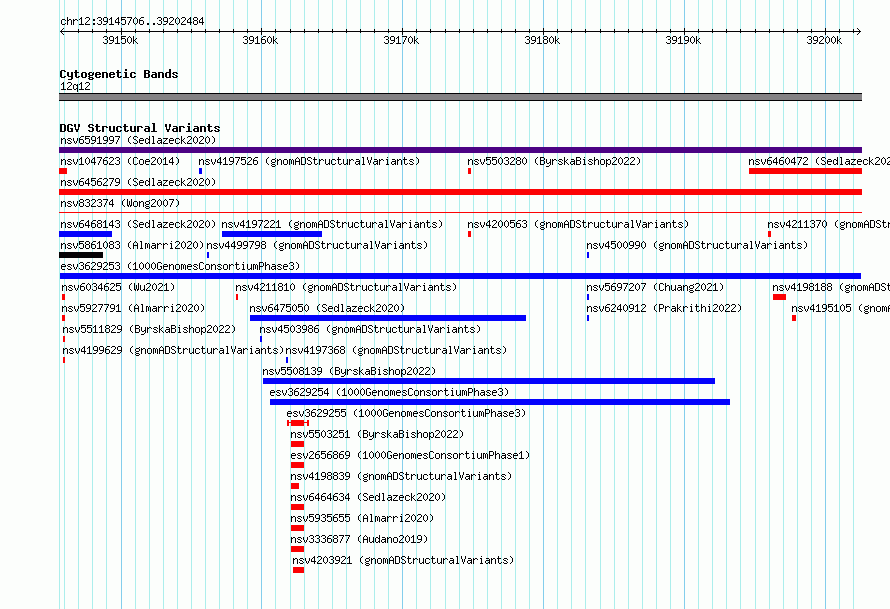Select the red bar under nsv4198188
This screenshot has width=890, height=609.
[779, 297]
